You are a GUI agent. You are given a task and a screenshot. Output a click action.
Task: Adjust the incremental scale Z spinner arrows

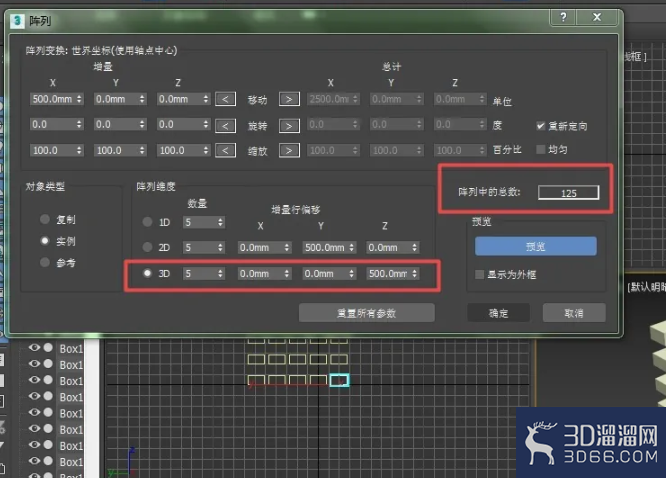click(206, 150)
